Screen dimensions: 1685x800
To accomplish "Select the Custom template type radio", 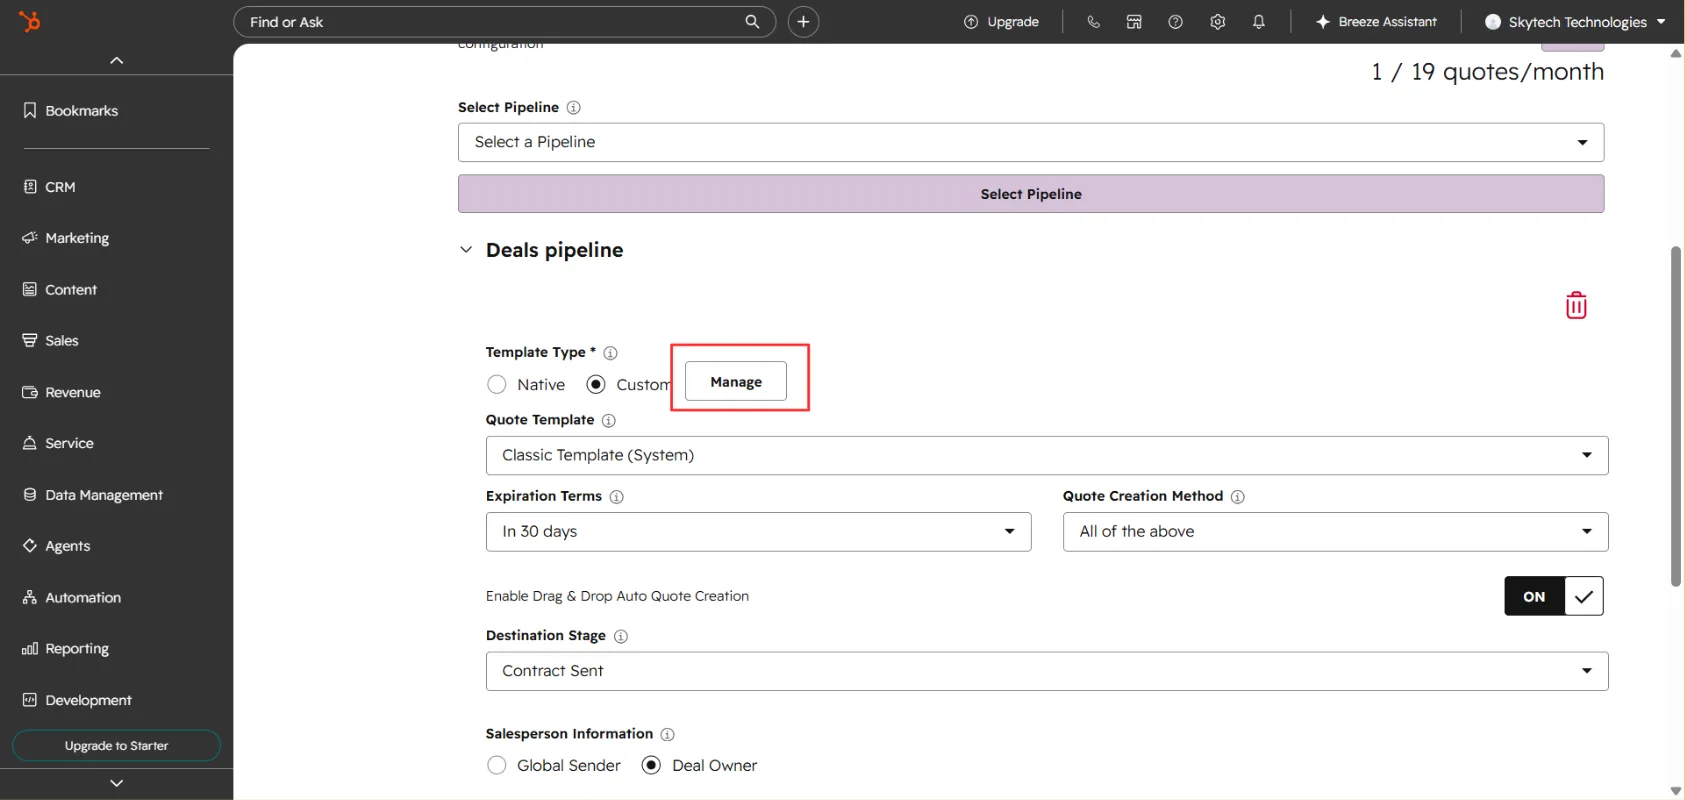I will coord(596,385).
